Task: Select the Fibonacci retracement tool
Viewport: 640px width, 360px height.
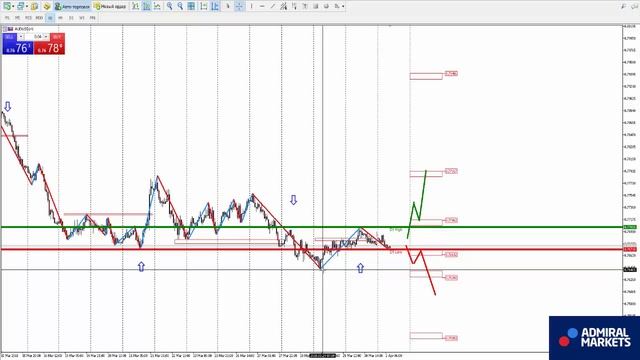Action: 294,6
